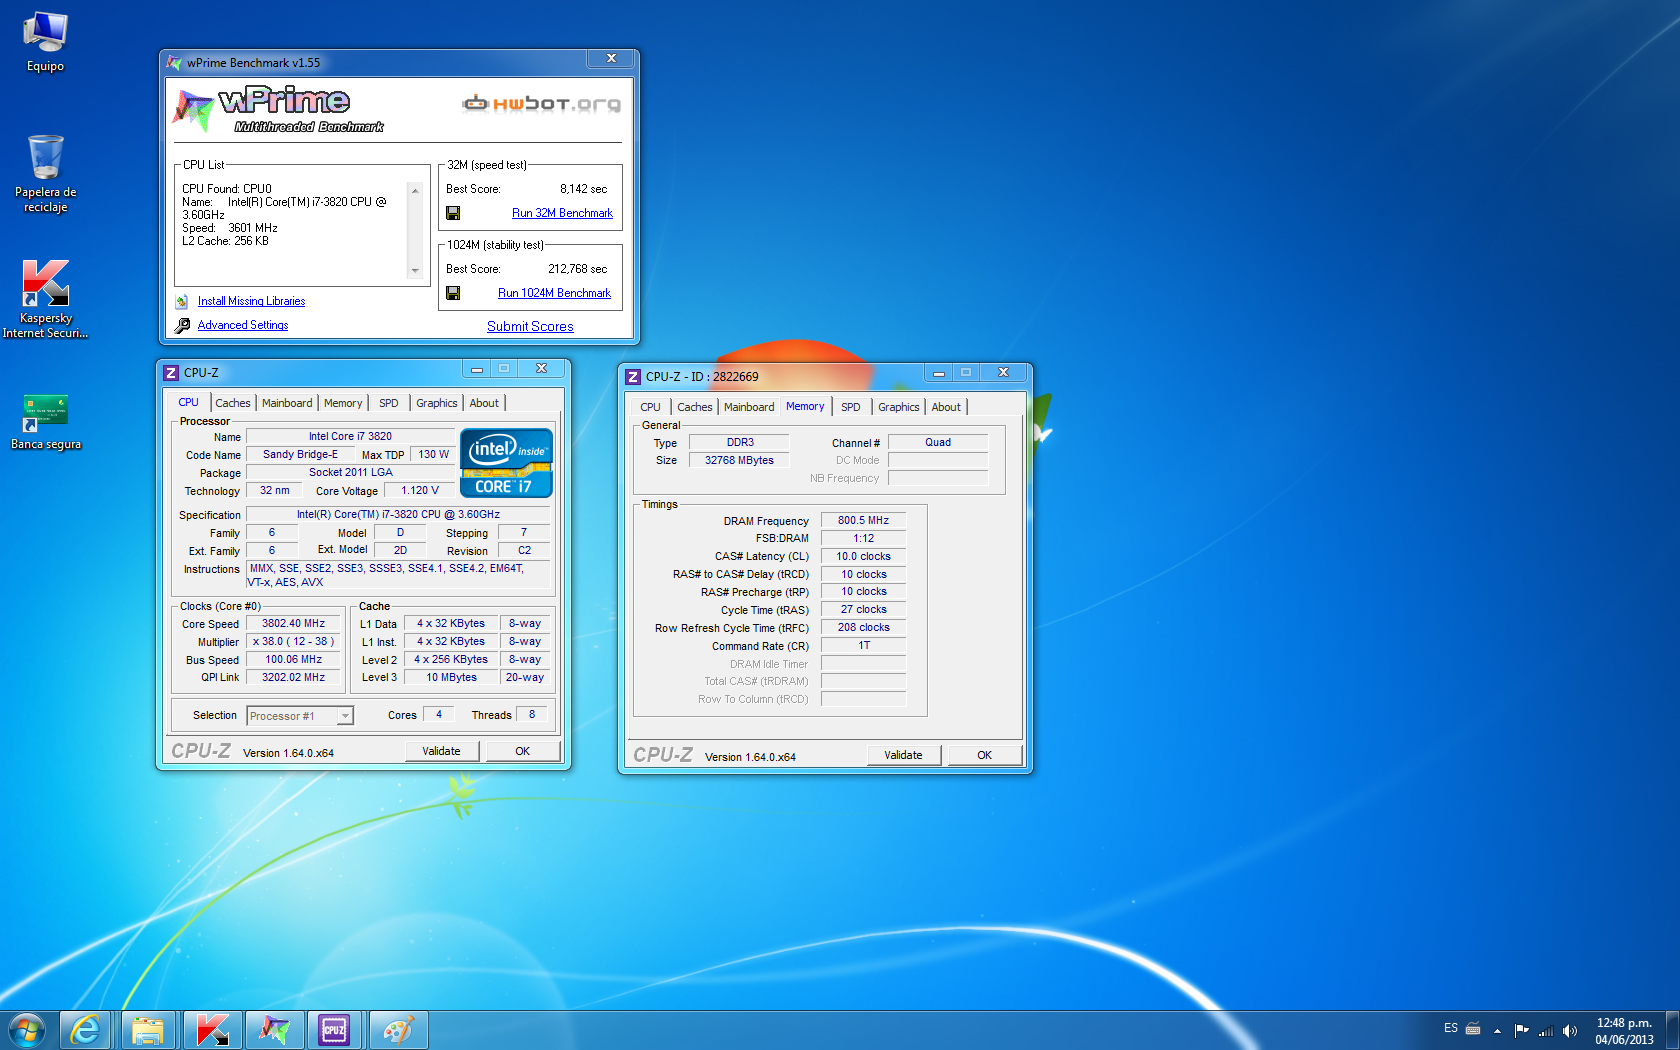Switch to Mainboard tab in left CPU-Z
The width and height of the screenshot is (1680, 1050).
coord(287,403)
